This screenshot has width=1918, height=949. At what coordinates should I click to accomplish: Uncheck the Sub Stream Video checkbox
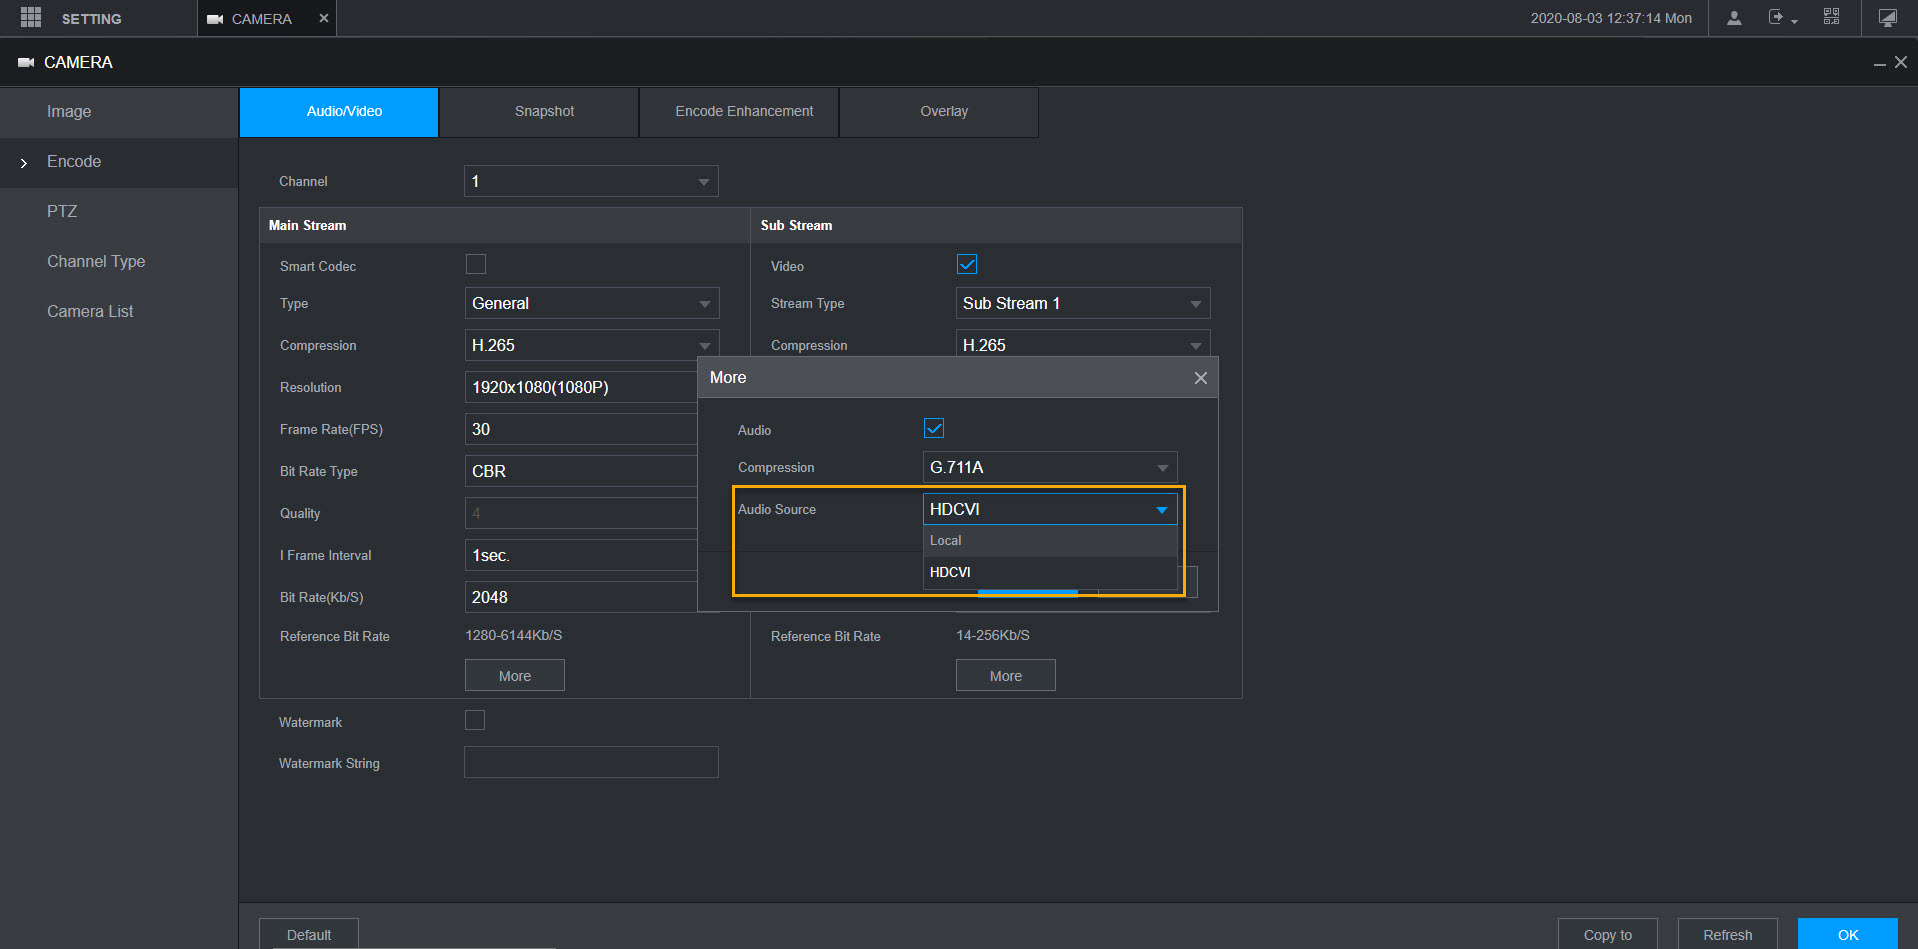tap(967, 265)
